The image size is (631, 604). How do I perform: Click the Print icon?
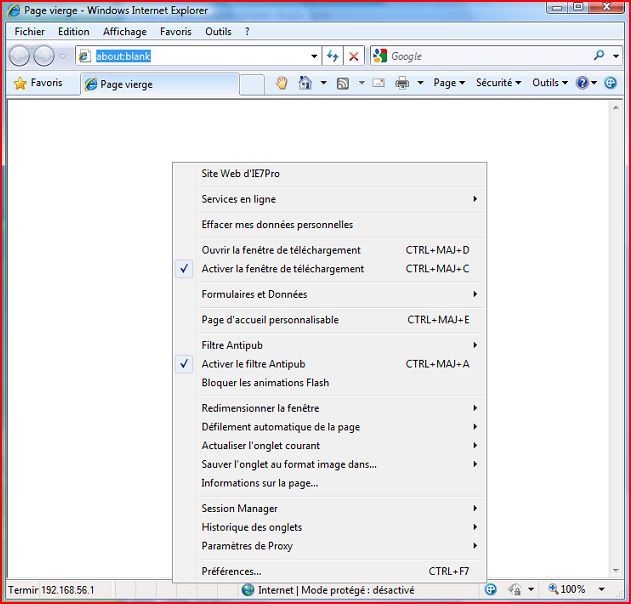[402, 83]
